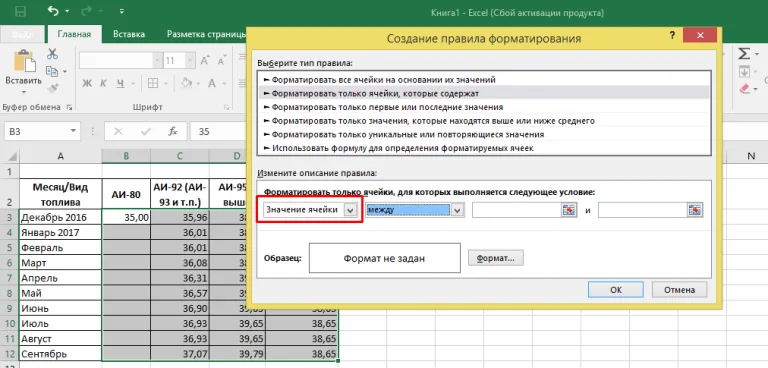Click range selector icon of first value field
The image size is (768, 368).
568,210
